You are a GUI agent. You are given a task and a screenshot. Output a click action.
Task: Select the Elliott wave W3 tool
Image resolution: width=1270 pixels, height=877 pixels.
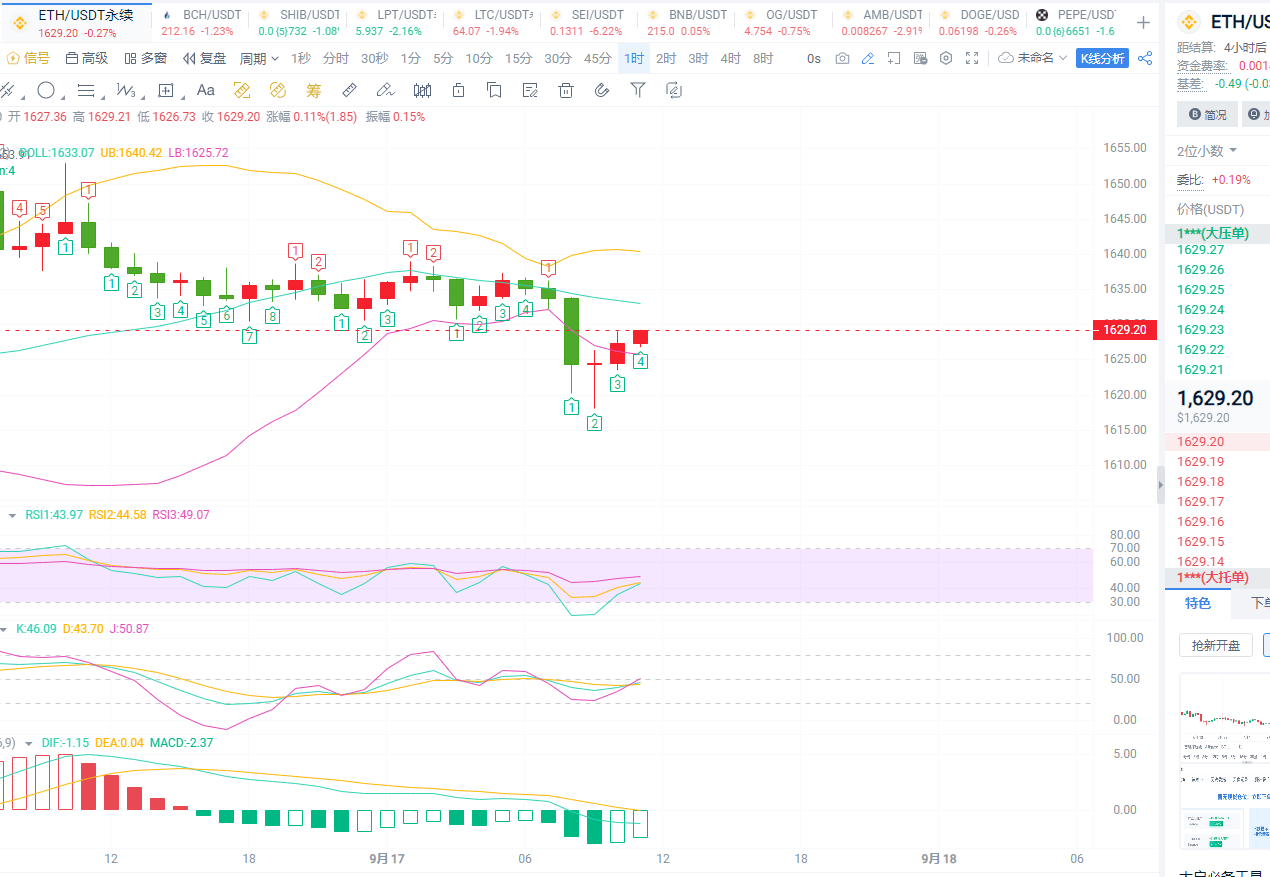coord(125,90)
